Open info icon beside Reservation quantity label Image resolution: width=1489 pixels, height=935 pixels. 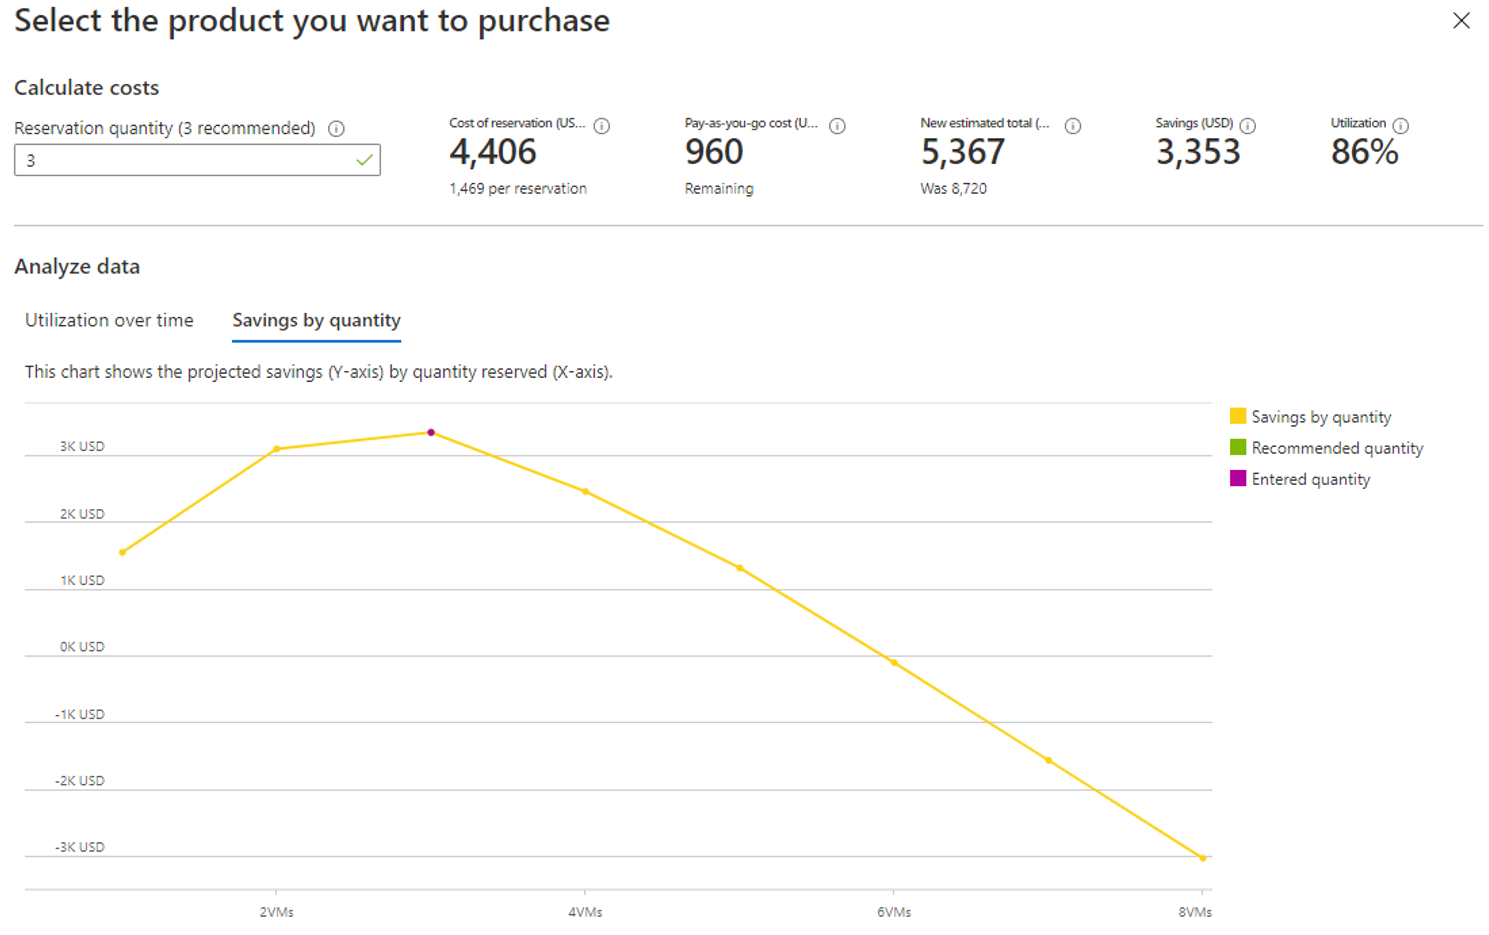337,129
